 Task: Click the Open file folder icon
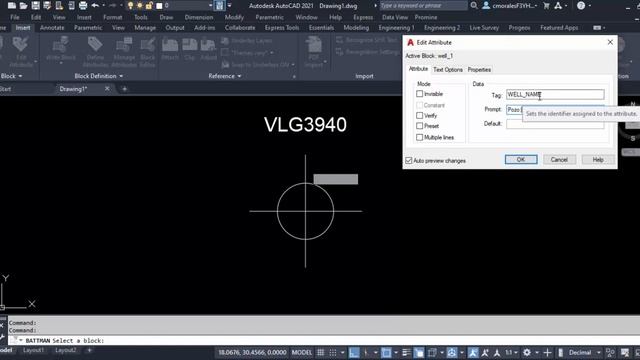(24, 6)
